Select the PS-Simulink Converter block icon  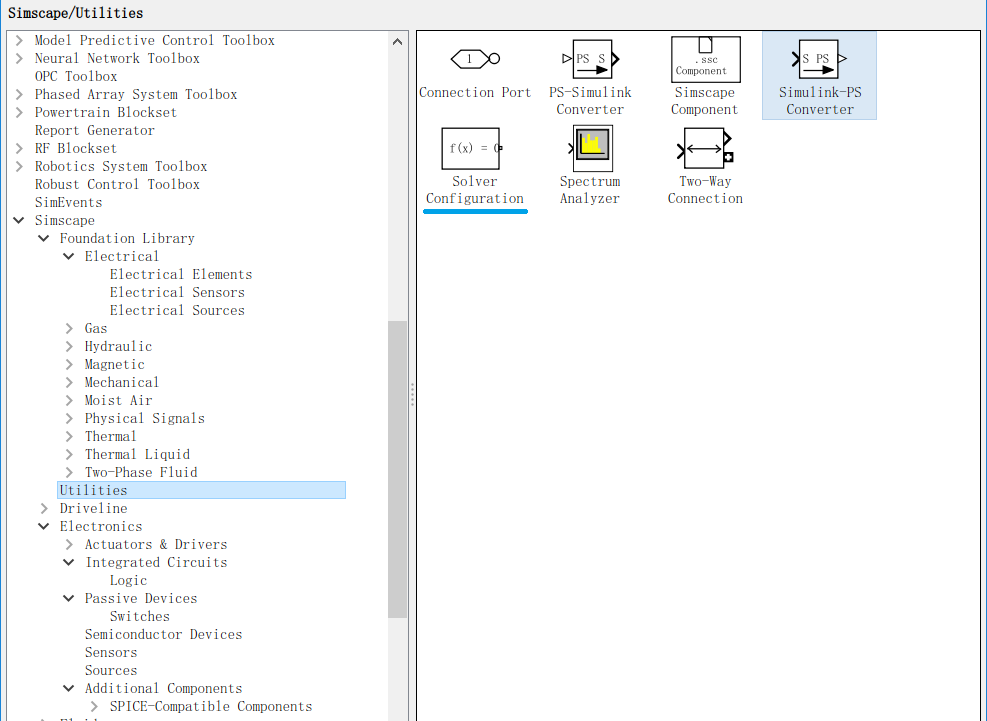point(590,59)
